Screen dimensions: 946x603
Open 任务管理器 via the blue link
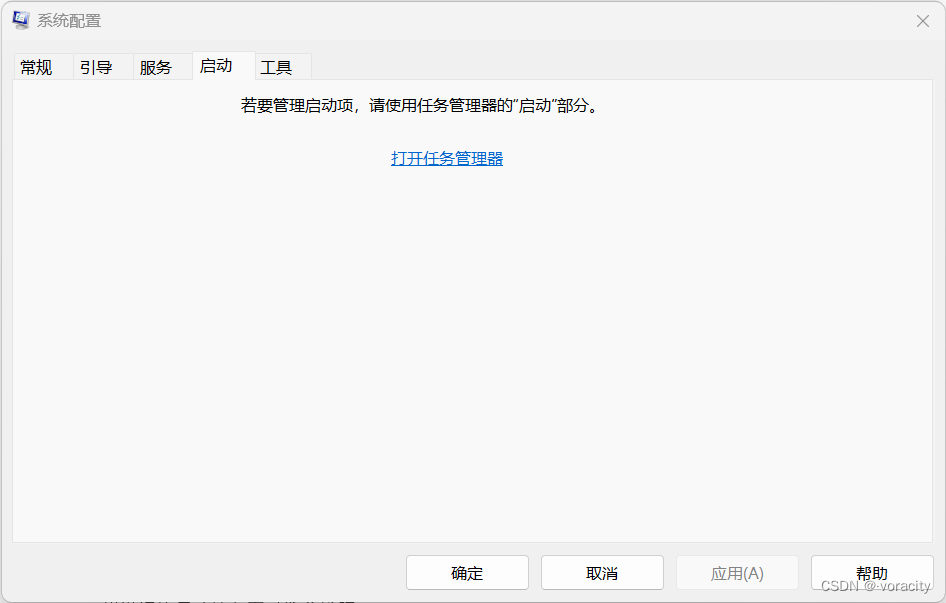click(x=446, y=158)
